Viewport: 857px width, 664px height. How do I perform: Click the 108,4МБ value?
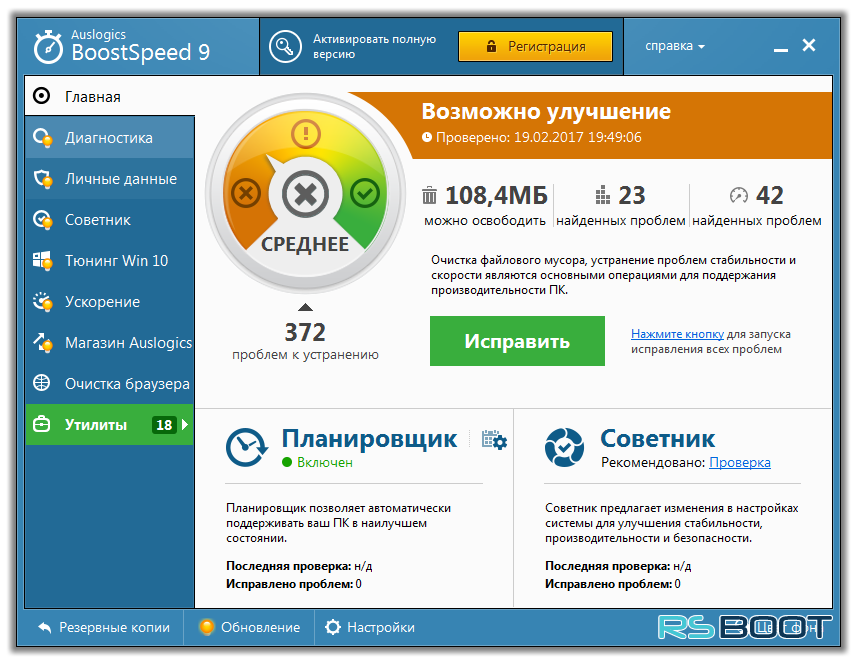point(496,195)
